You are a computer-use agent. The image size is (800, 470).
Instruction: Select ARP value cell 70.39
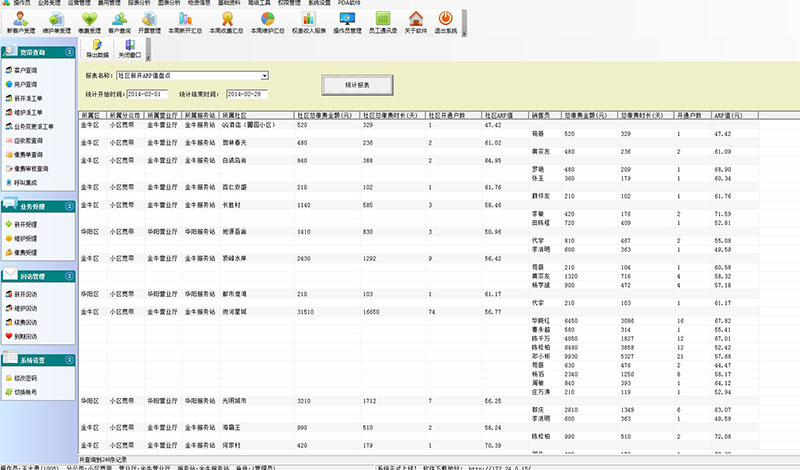point(493,446)
